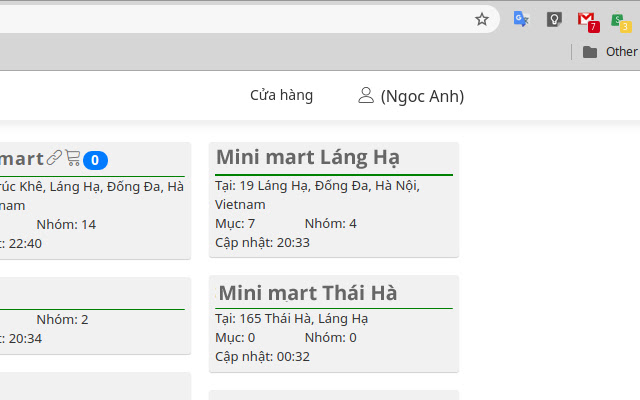Image resolution: width=640 pixels, height=400 pixels.
Task: Click the blue cart count badge
Action: (95, 160)
